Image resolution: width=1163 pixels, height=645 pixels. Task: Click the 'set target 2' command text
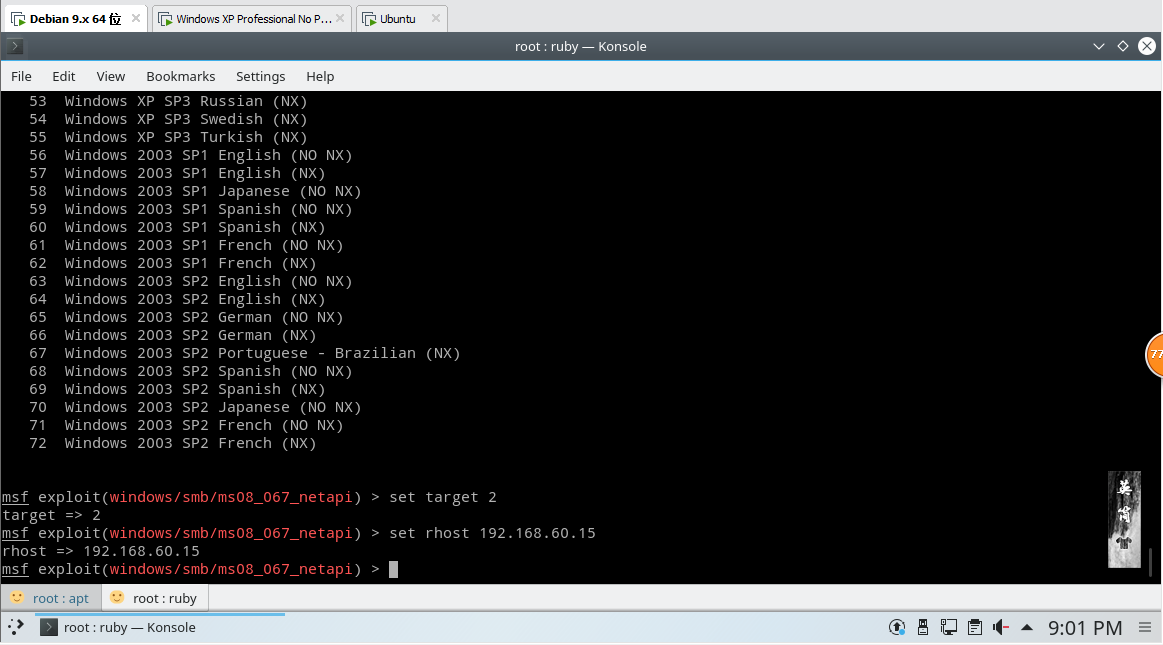click(443, 497)
